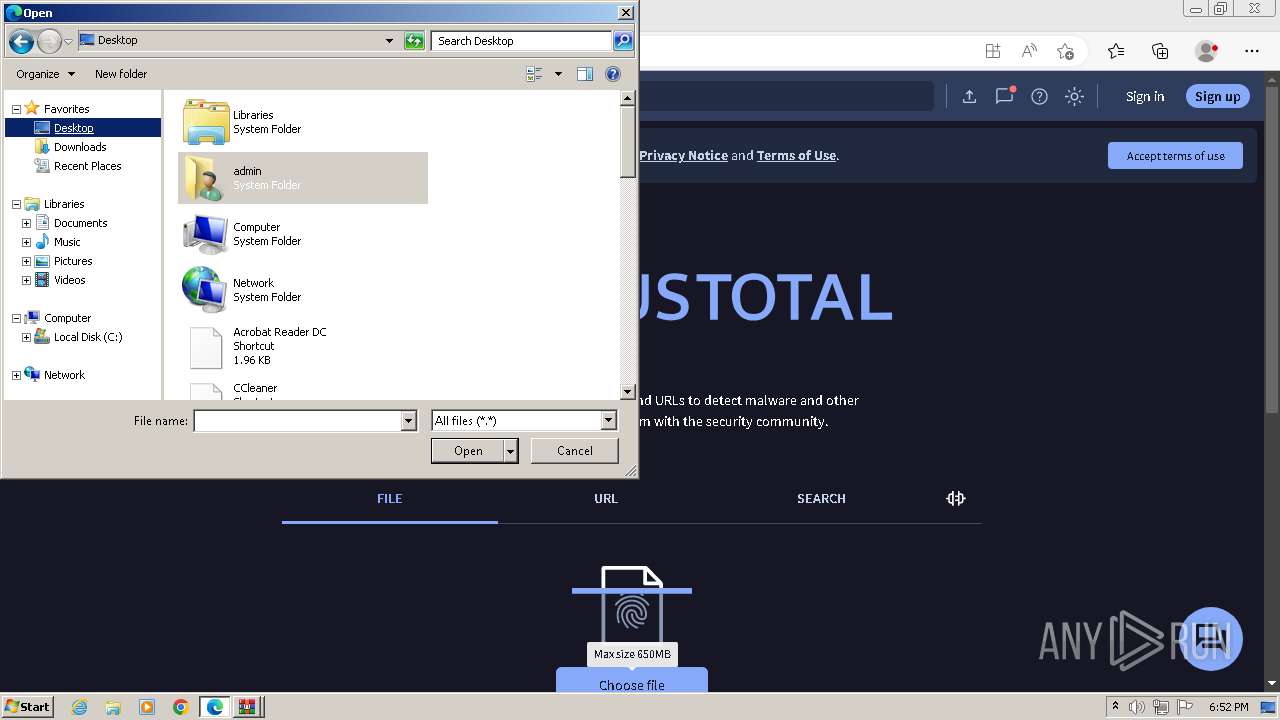Screen dimensions: 1280x720
Task: Expand the Network tree node
Action: (16, 375)
